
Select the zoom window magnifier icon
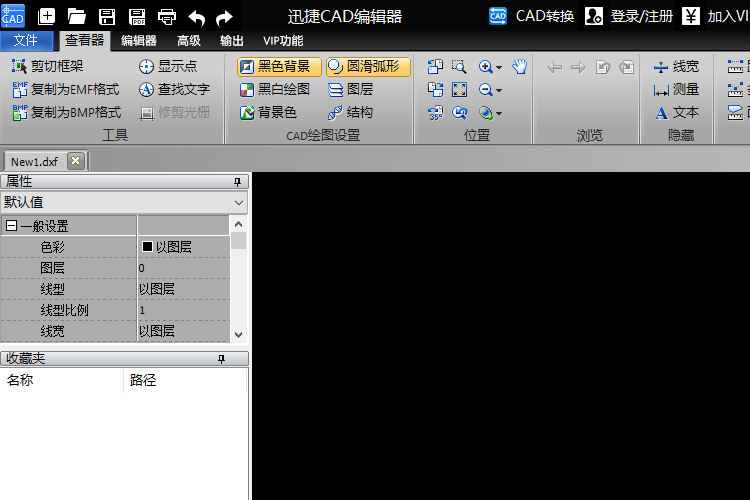pos(459,67)
